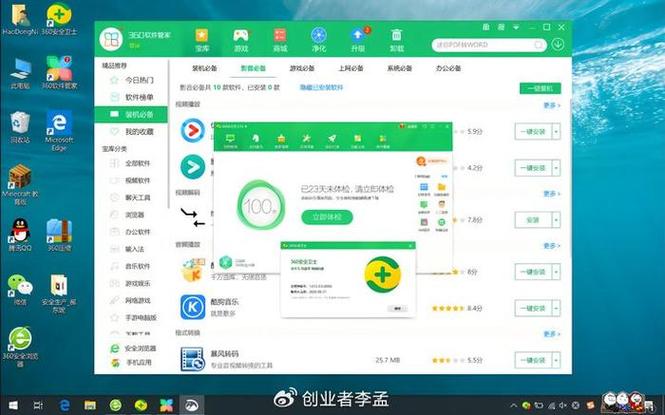
Task: Click the 酷狗音乐 app icon
Action: pos(193,307)
